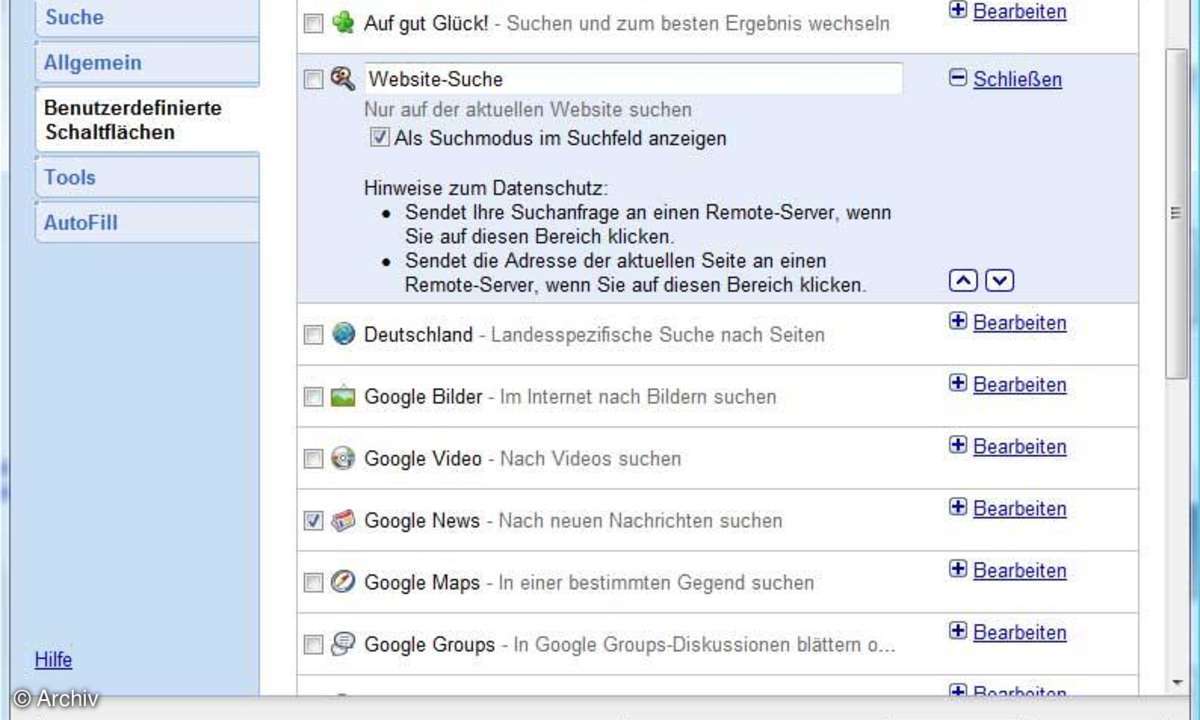Click the Schließen link for Website-Suche
Image resolution: width=1200 pixels, height=720 pixels.
[1018, 80]
